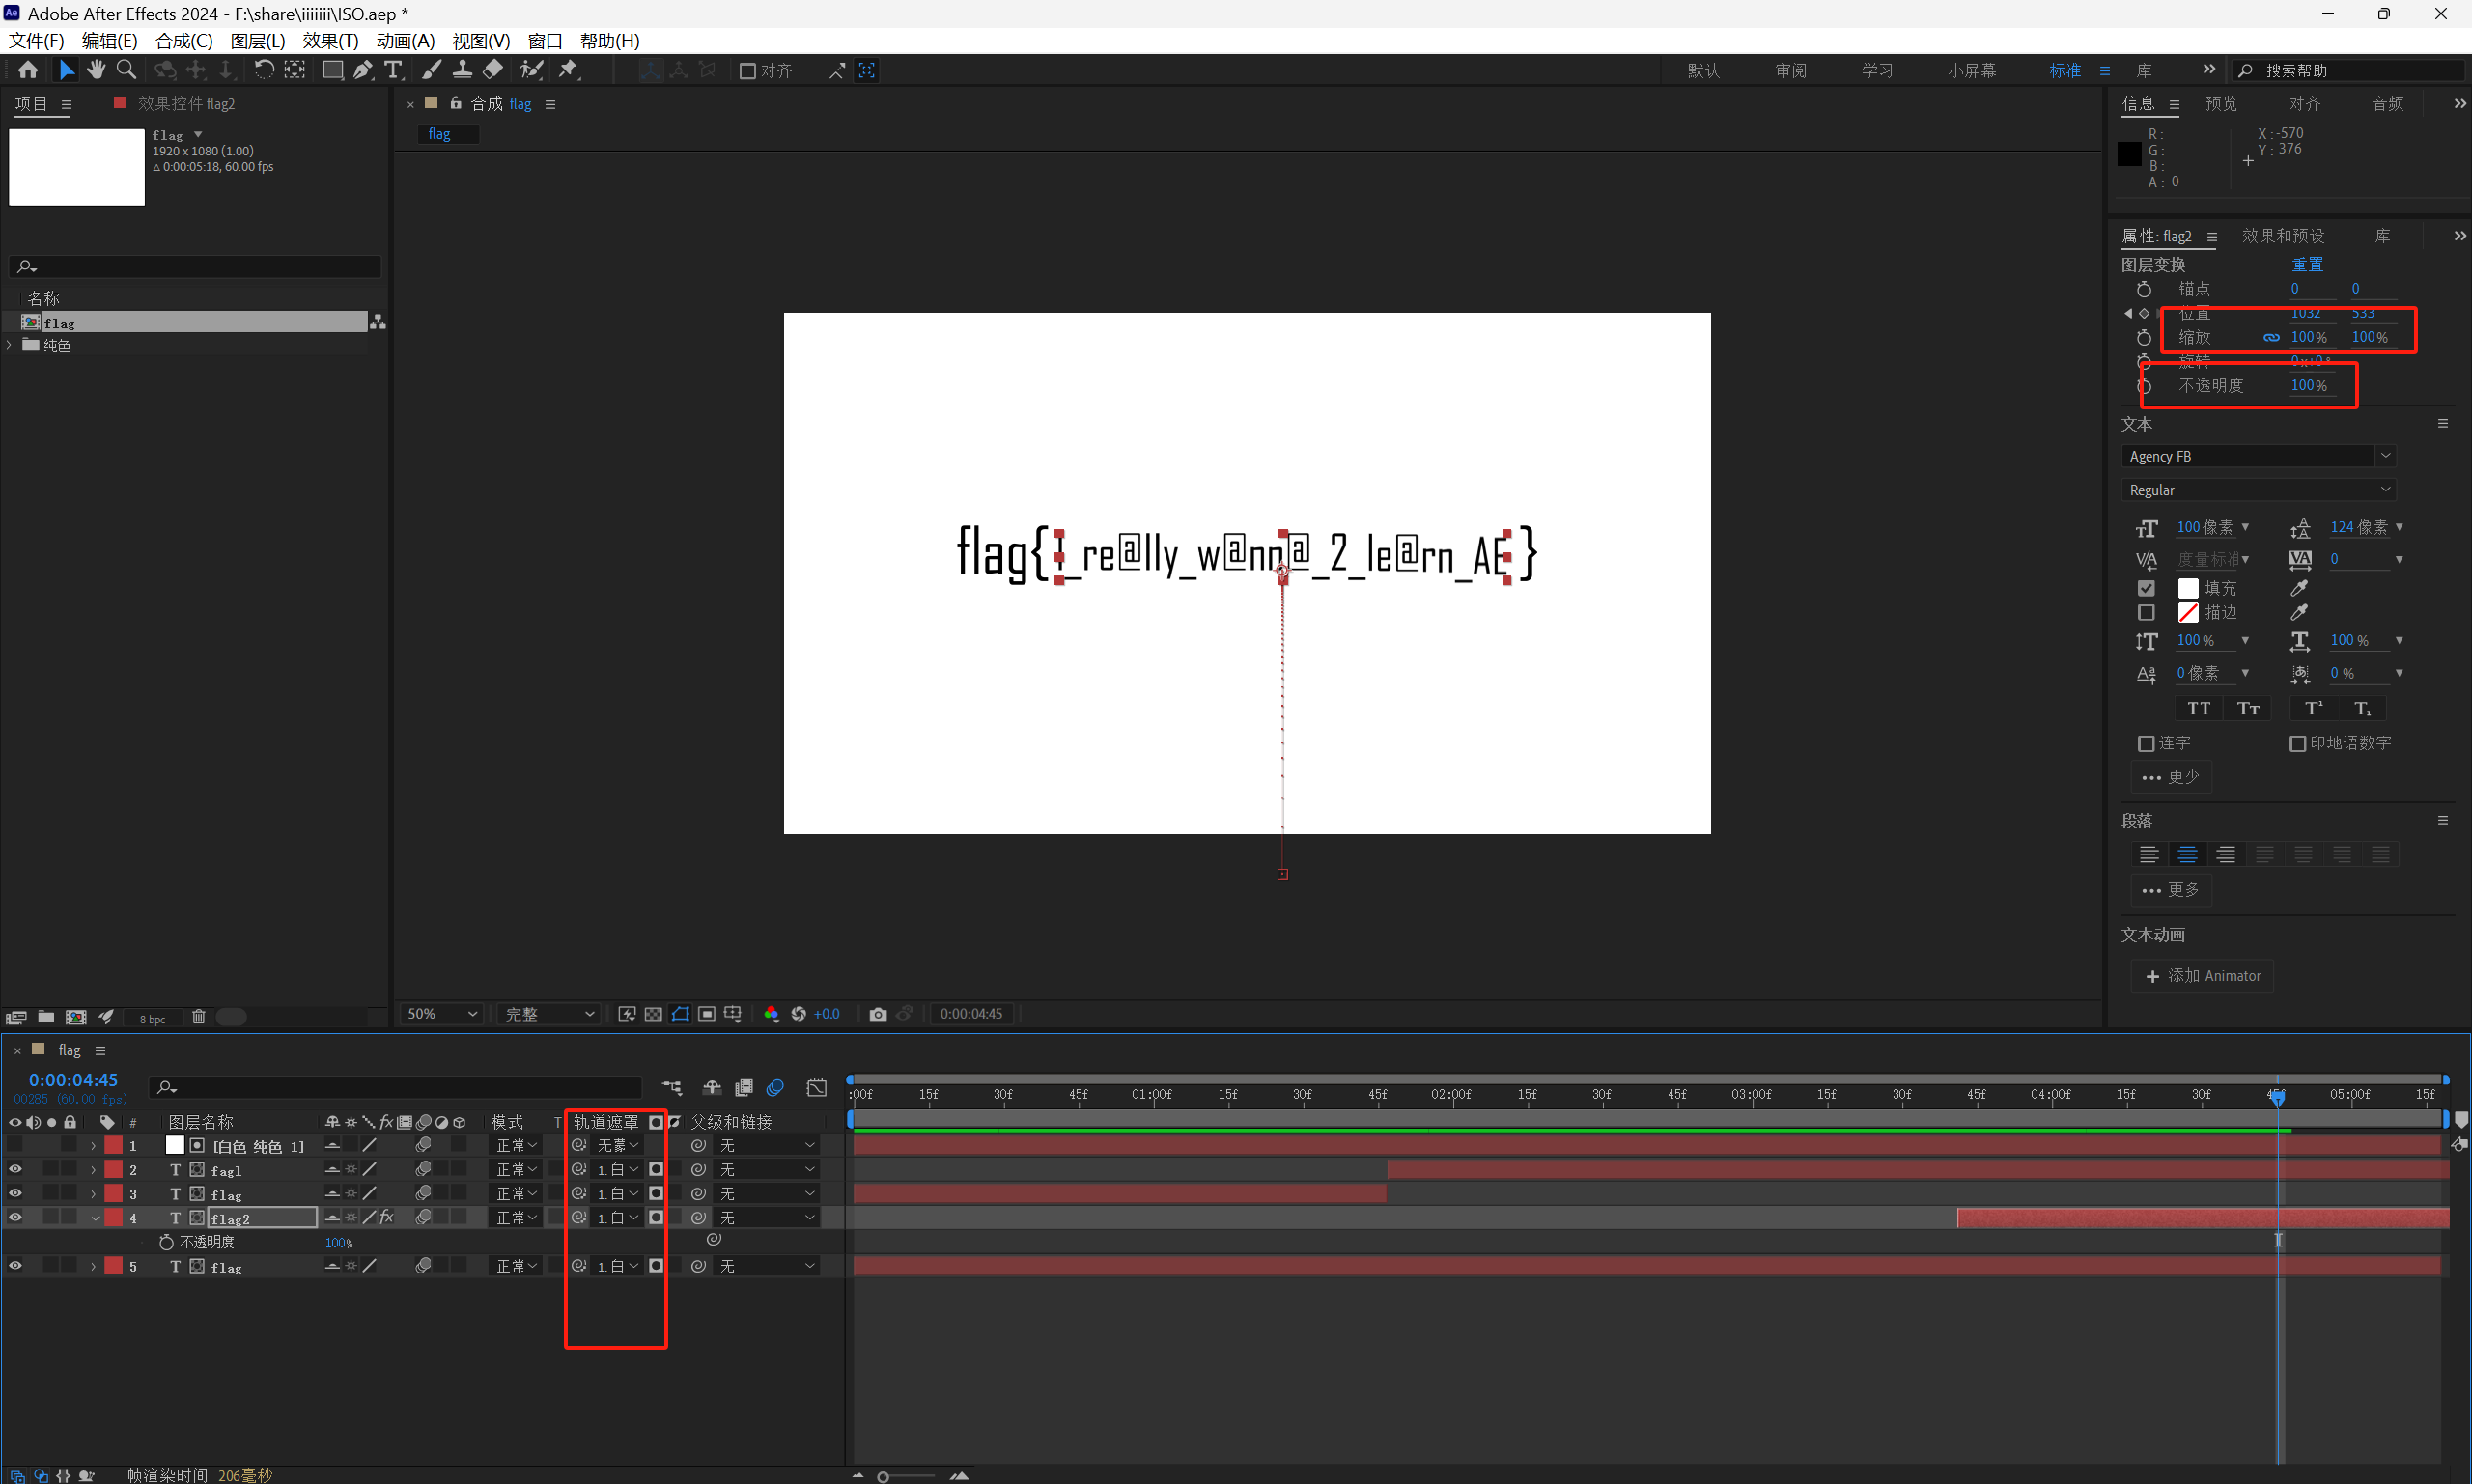Switch to the 默认 workspace
Viewport: 2472px width, 1484px height.
1703,71
